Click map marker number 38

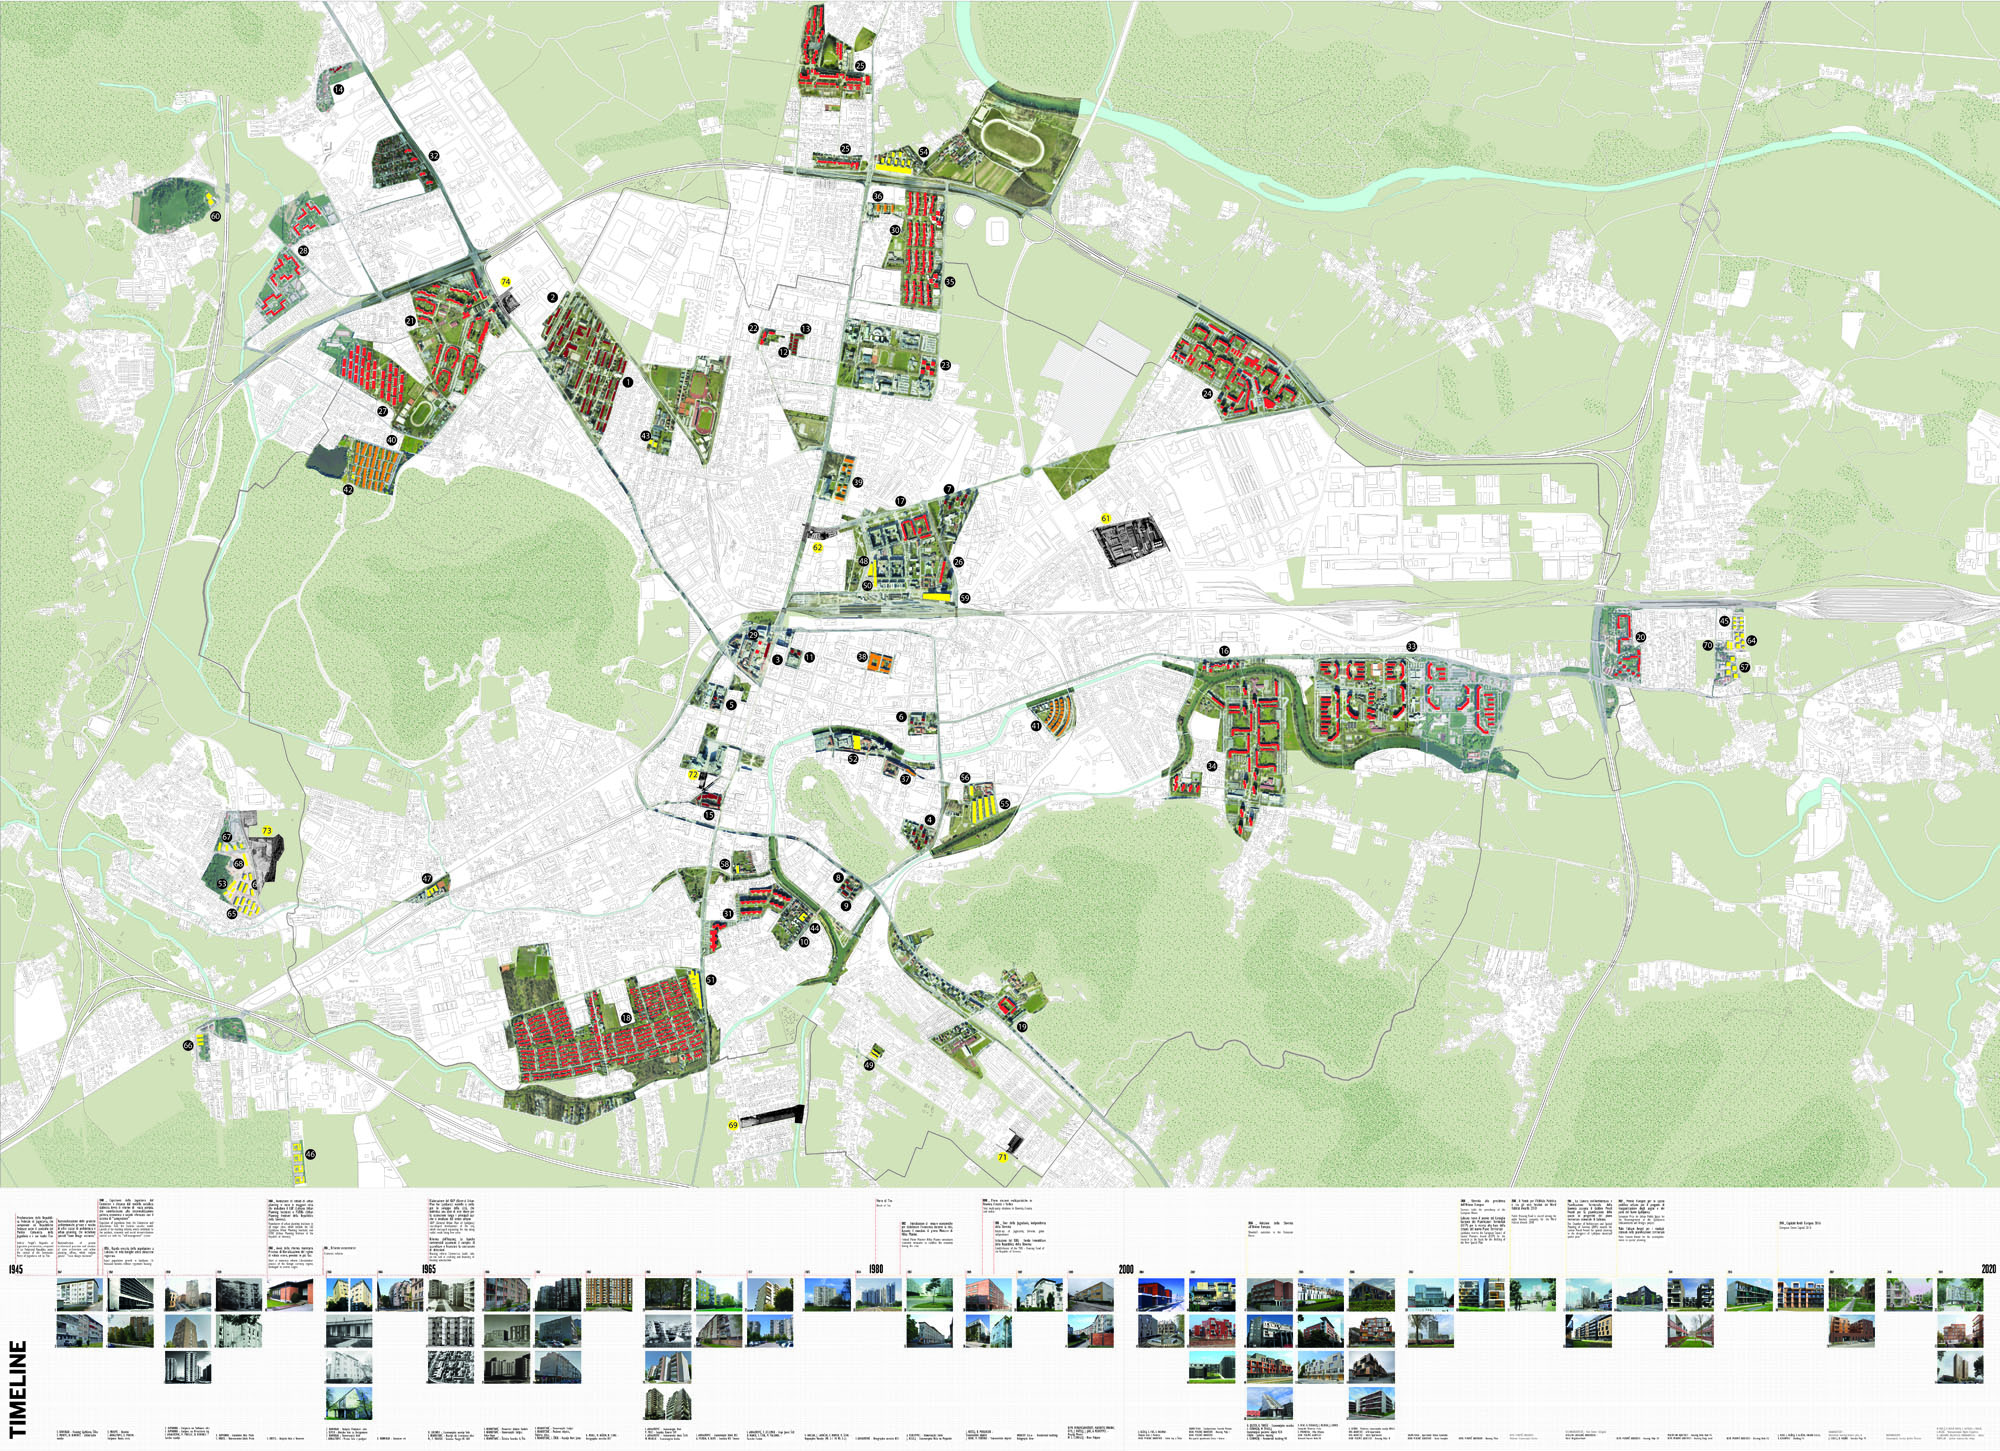[x=862, y=657]
